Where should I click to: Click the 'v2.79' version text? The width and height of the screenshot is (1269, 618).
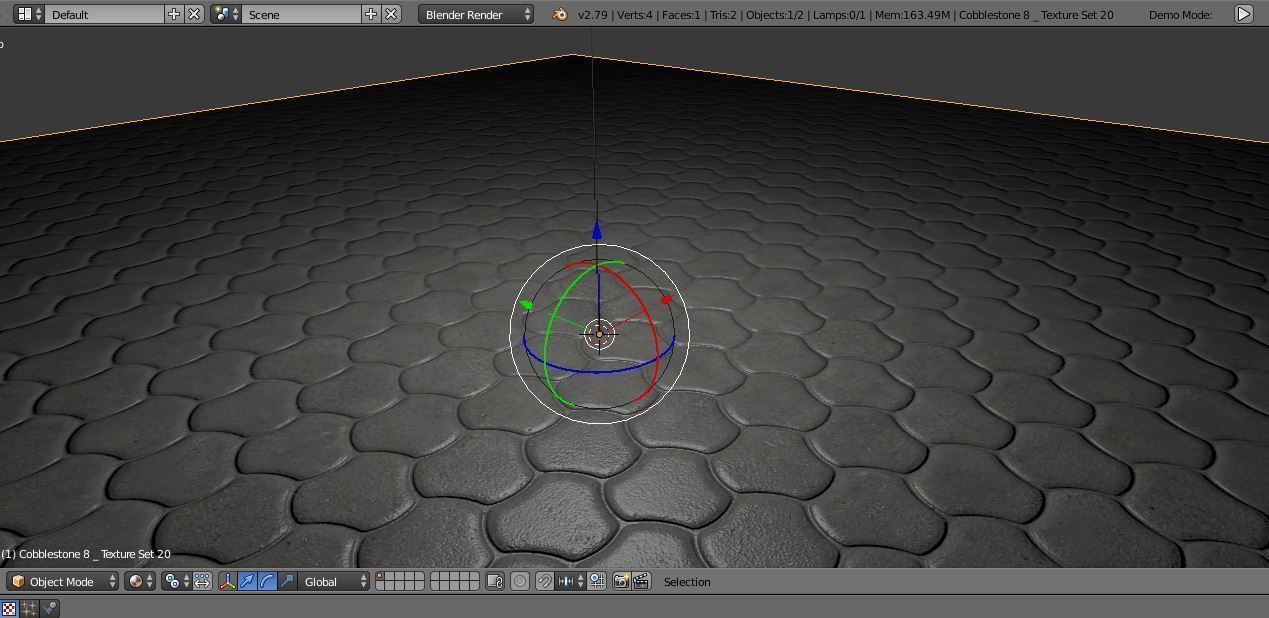[593, 15]
